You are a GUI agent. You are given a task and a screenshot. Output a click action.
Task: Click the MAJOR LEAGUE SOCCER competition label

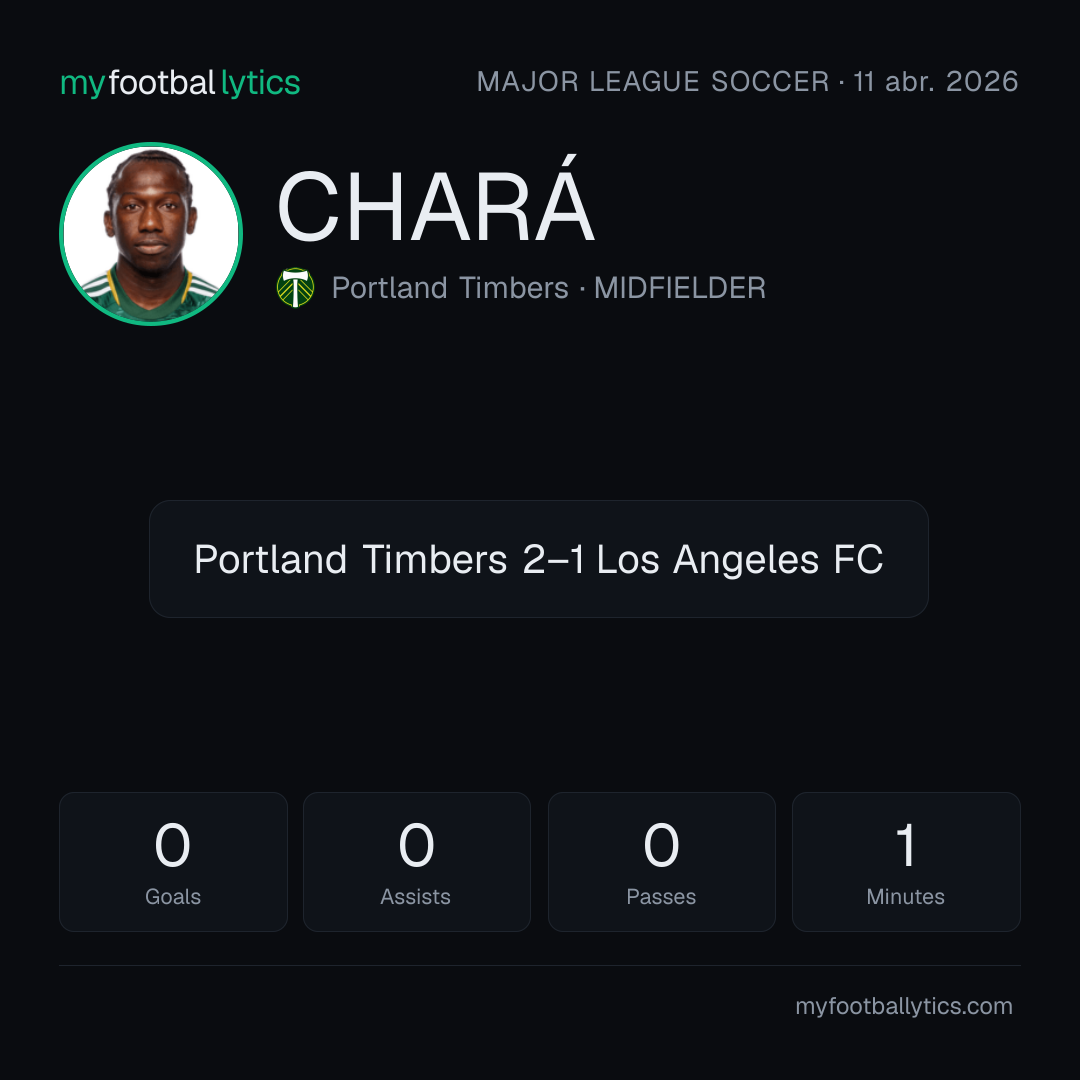pos(653,81)
